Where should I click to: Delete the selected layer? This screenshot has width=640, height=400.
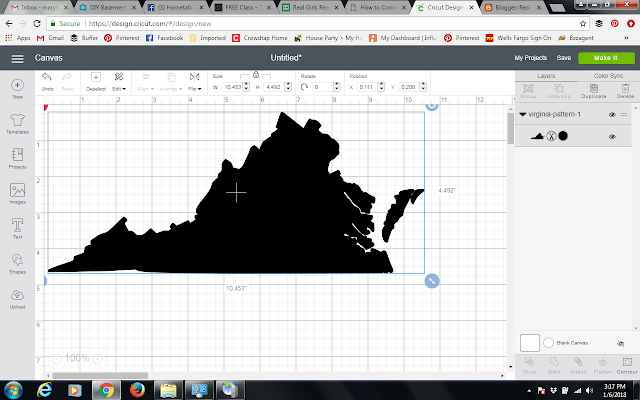(x=625, y=91)
